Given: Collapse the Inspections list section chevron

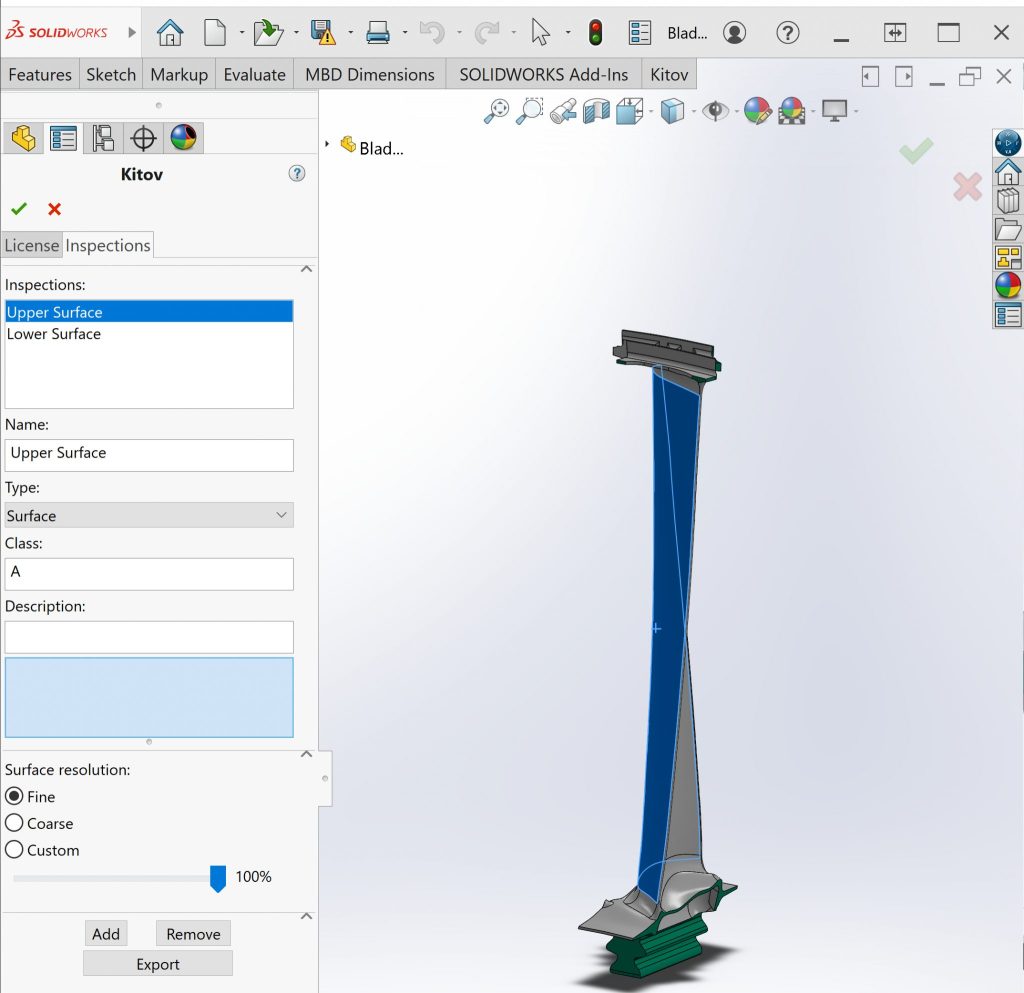Looking at the screenshot, I should tap(307, 268).
